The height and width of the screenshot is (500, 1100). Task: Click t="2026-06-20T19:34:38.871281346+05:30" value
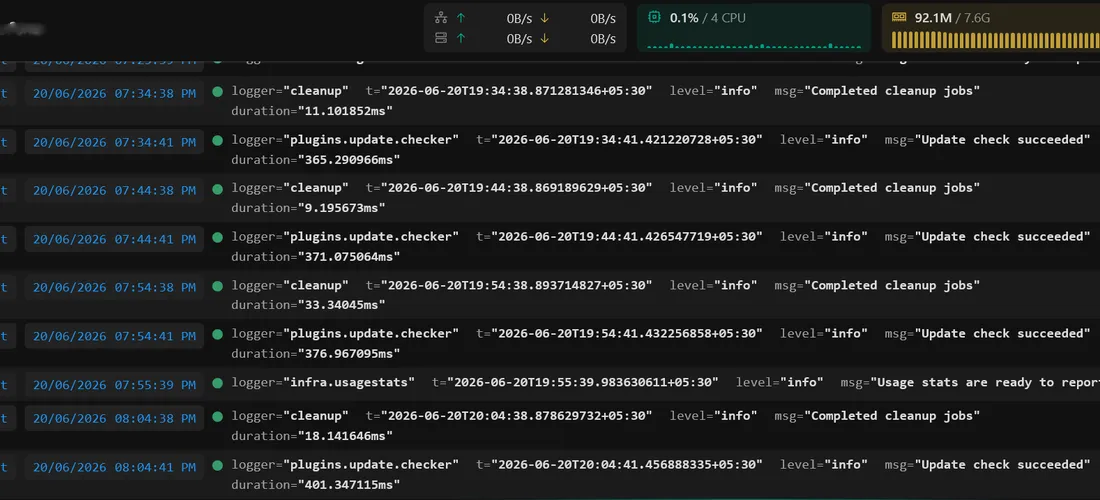(509, 90)
